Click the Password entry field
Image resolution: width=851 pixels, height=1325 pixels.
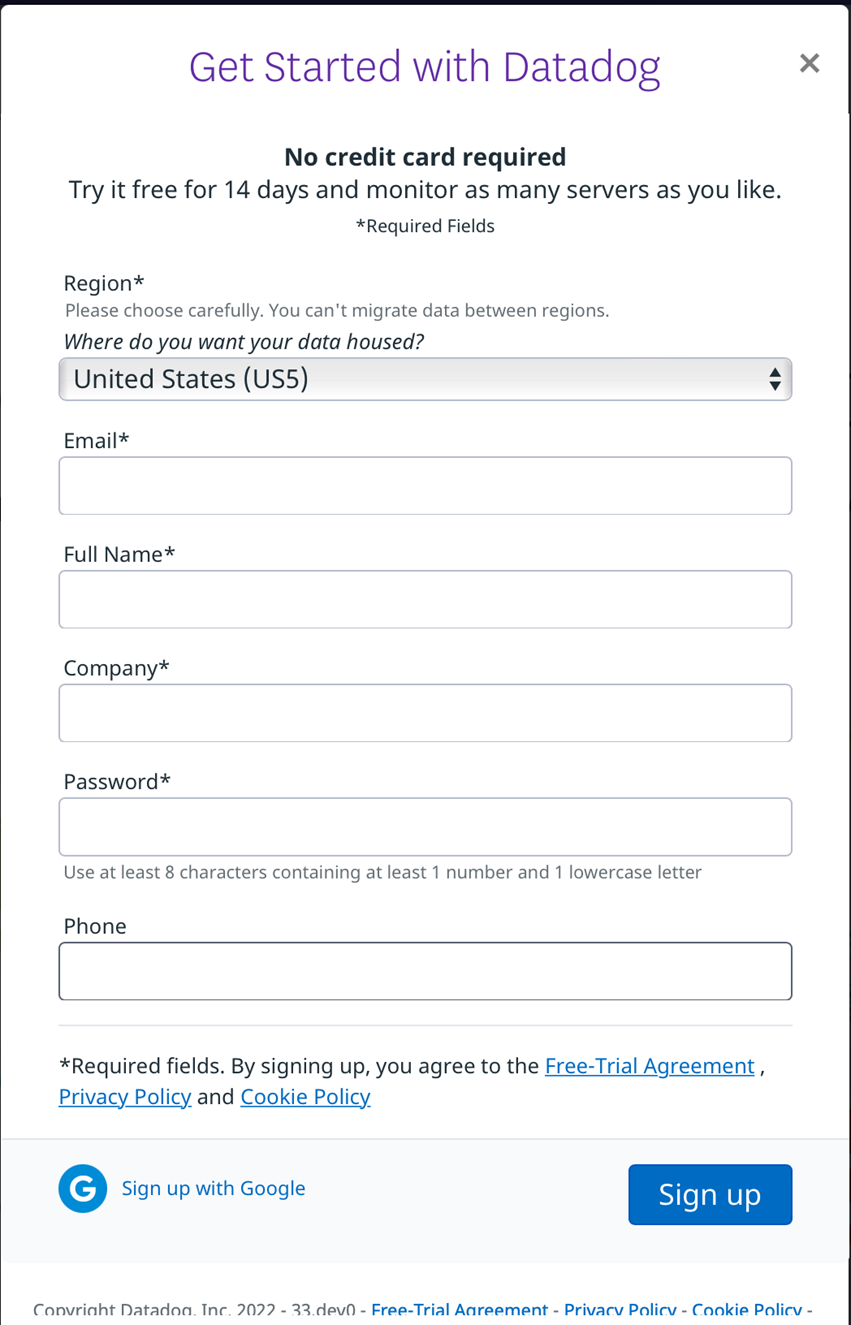pyautogui.click(x=425, y=827)
